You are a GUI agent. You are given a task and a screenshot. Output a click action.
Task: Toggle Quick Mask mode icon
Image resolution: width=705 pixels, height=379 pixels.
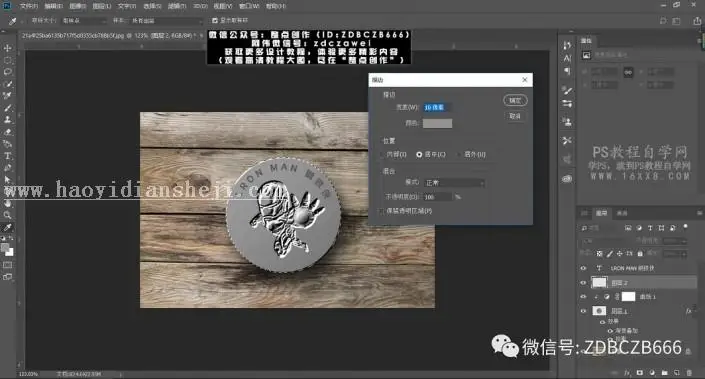click(x=8, y=265)
